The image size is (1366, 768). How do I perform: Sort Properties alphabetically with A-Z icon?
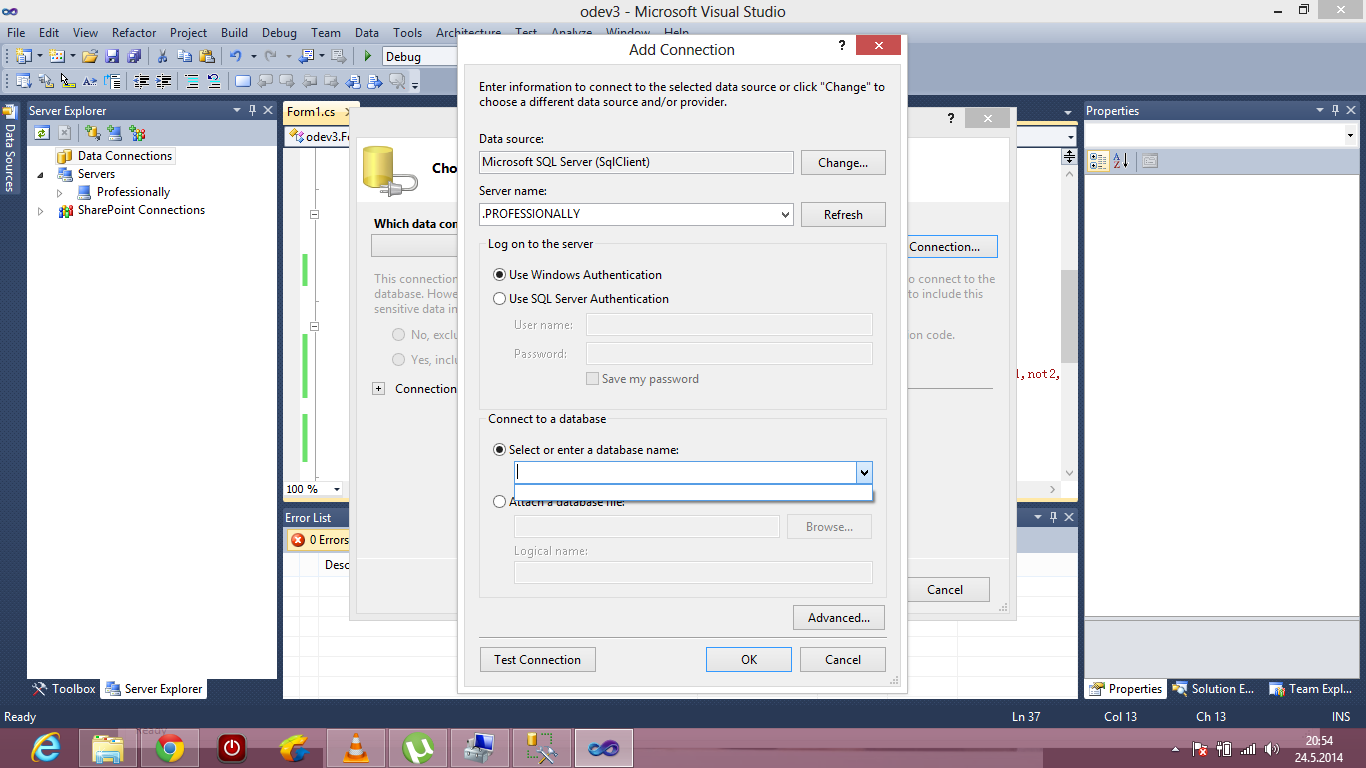pos(1120,160)
